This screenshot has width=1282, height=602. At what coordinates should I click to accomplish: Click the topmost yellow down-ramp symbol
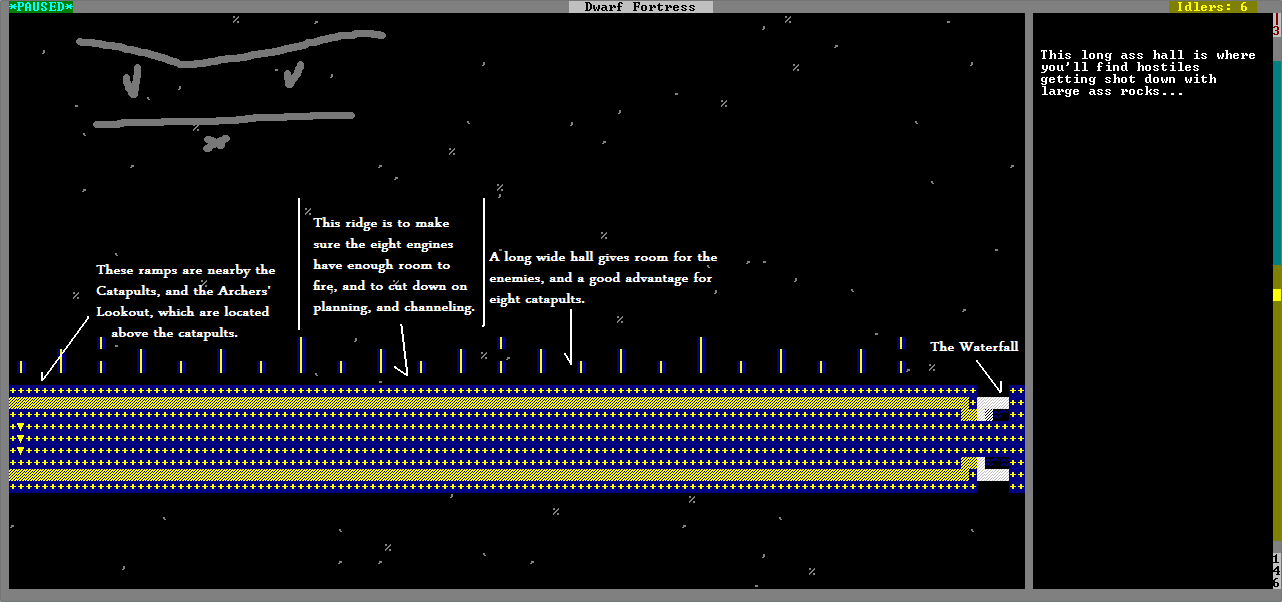pos(21,427)
